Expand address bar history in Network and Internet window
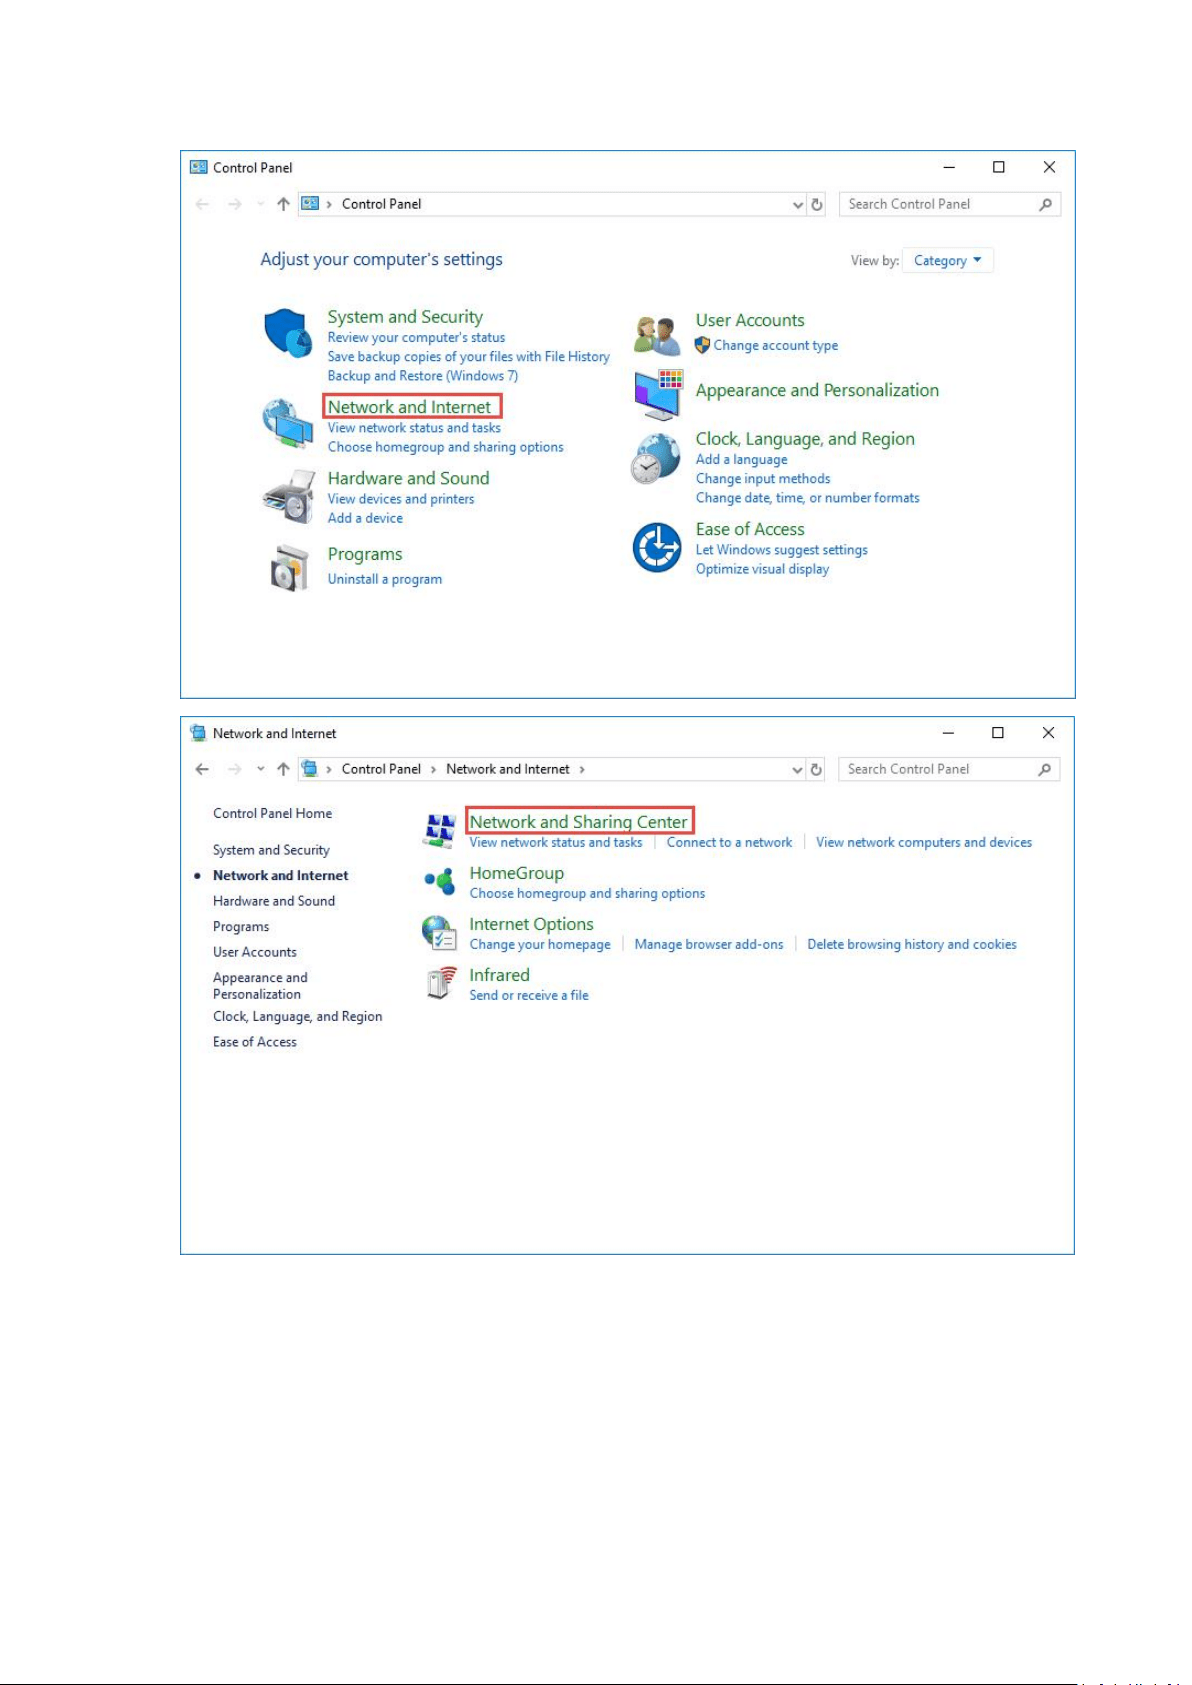 point(797,769)
